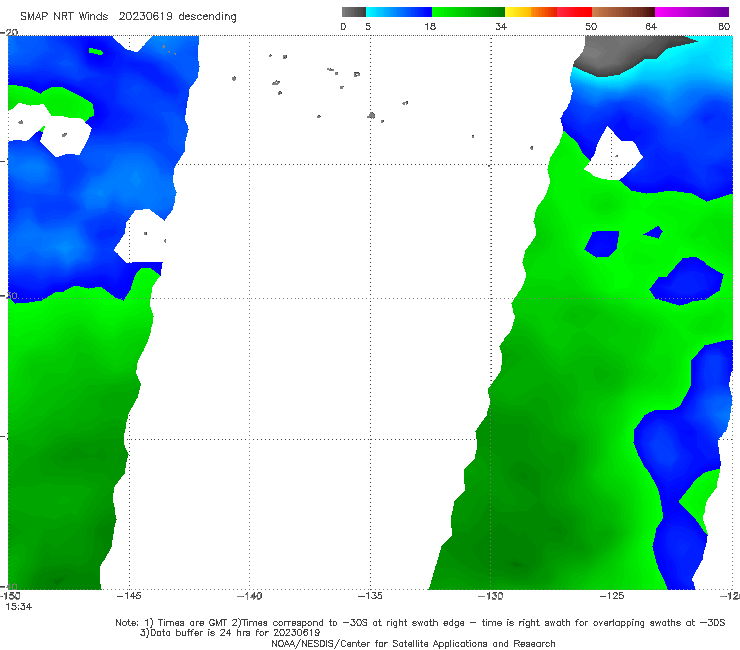This screenshot has width=740, height=650.
Task: Click the color bar label '34'
Action: pos(501,27)
